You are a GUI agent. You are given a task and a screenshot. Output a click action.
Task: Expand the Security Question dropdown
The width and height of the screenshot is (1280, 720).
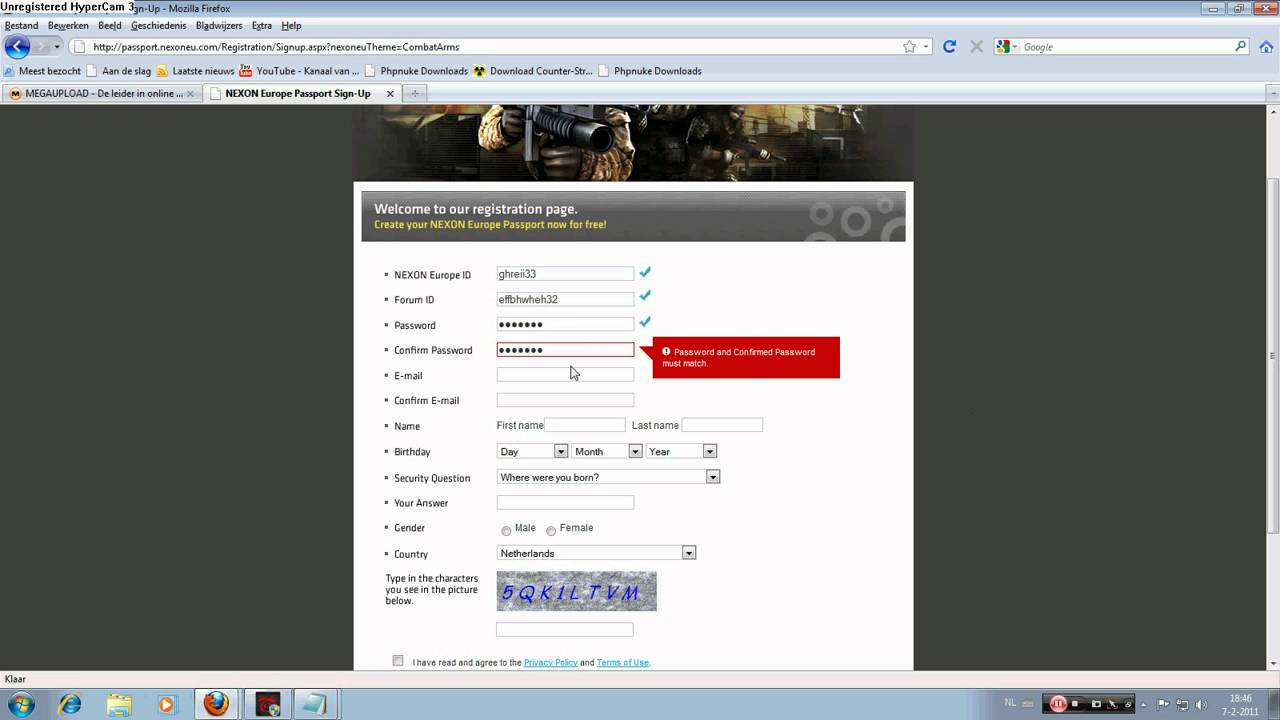608,477
